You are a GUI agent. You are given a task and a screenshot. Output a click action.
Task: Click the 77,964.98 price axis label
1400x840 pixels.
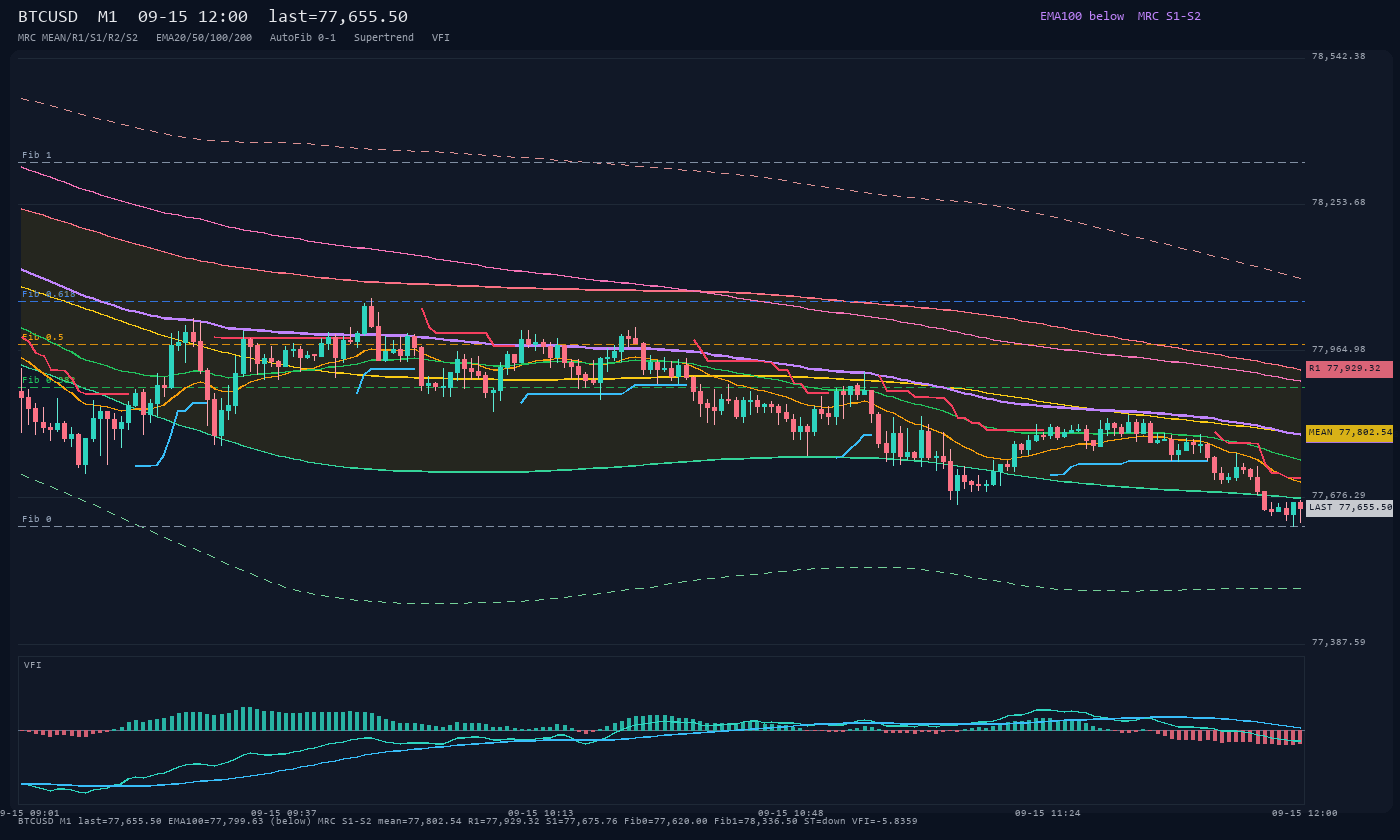coord(1338,350)
